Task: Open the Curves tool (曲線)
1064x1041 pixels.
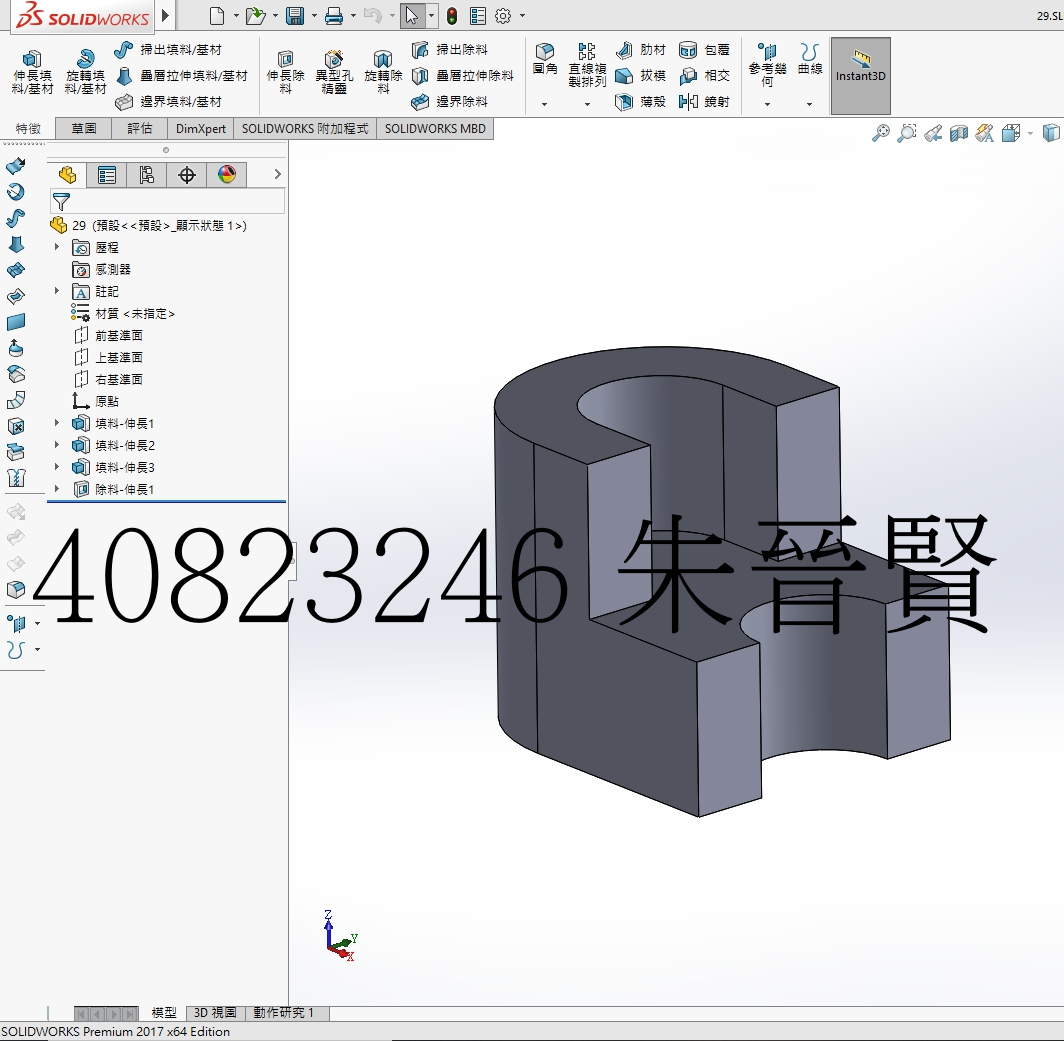Action: (810, 58)
